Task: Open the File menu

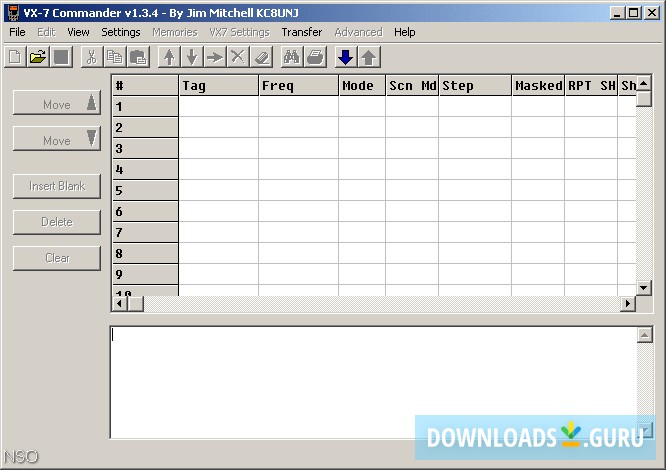Action: coord(17,32)
